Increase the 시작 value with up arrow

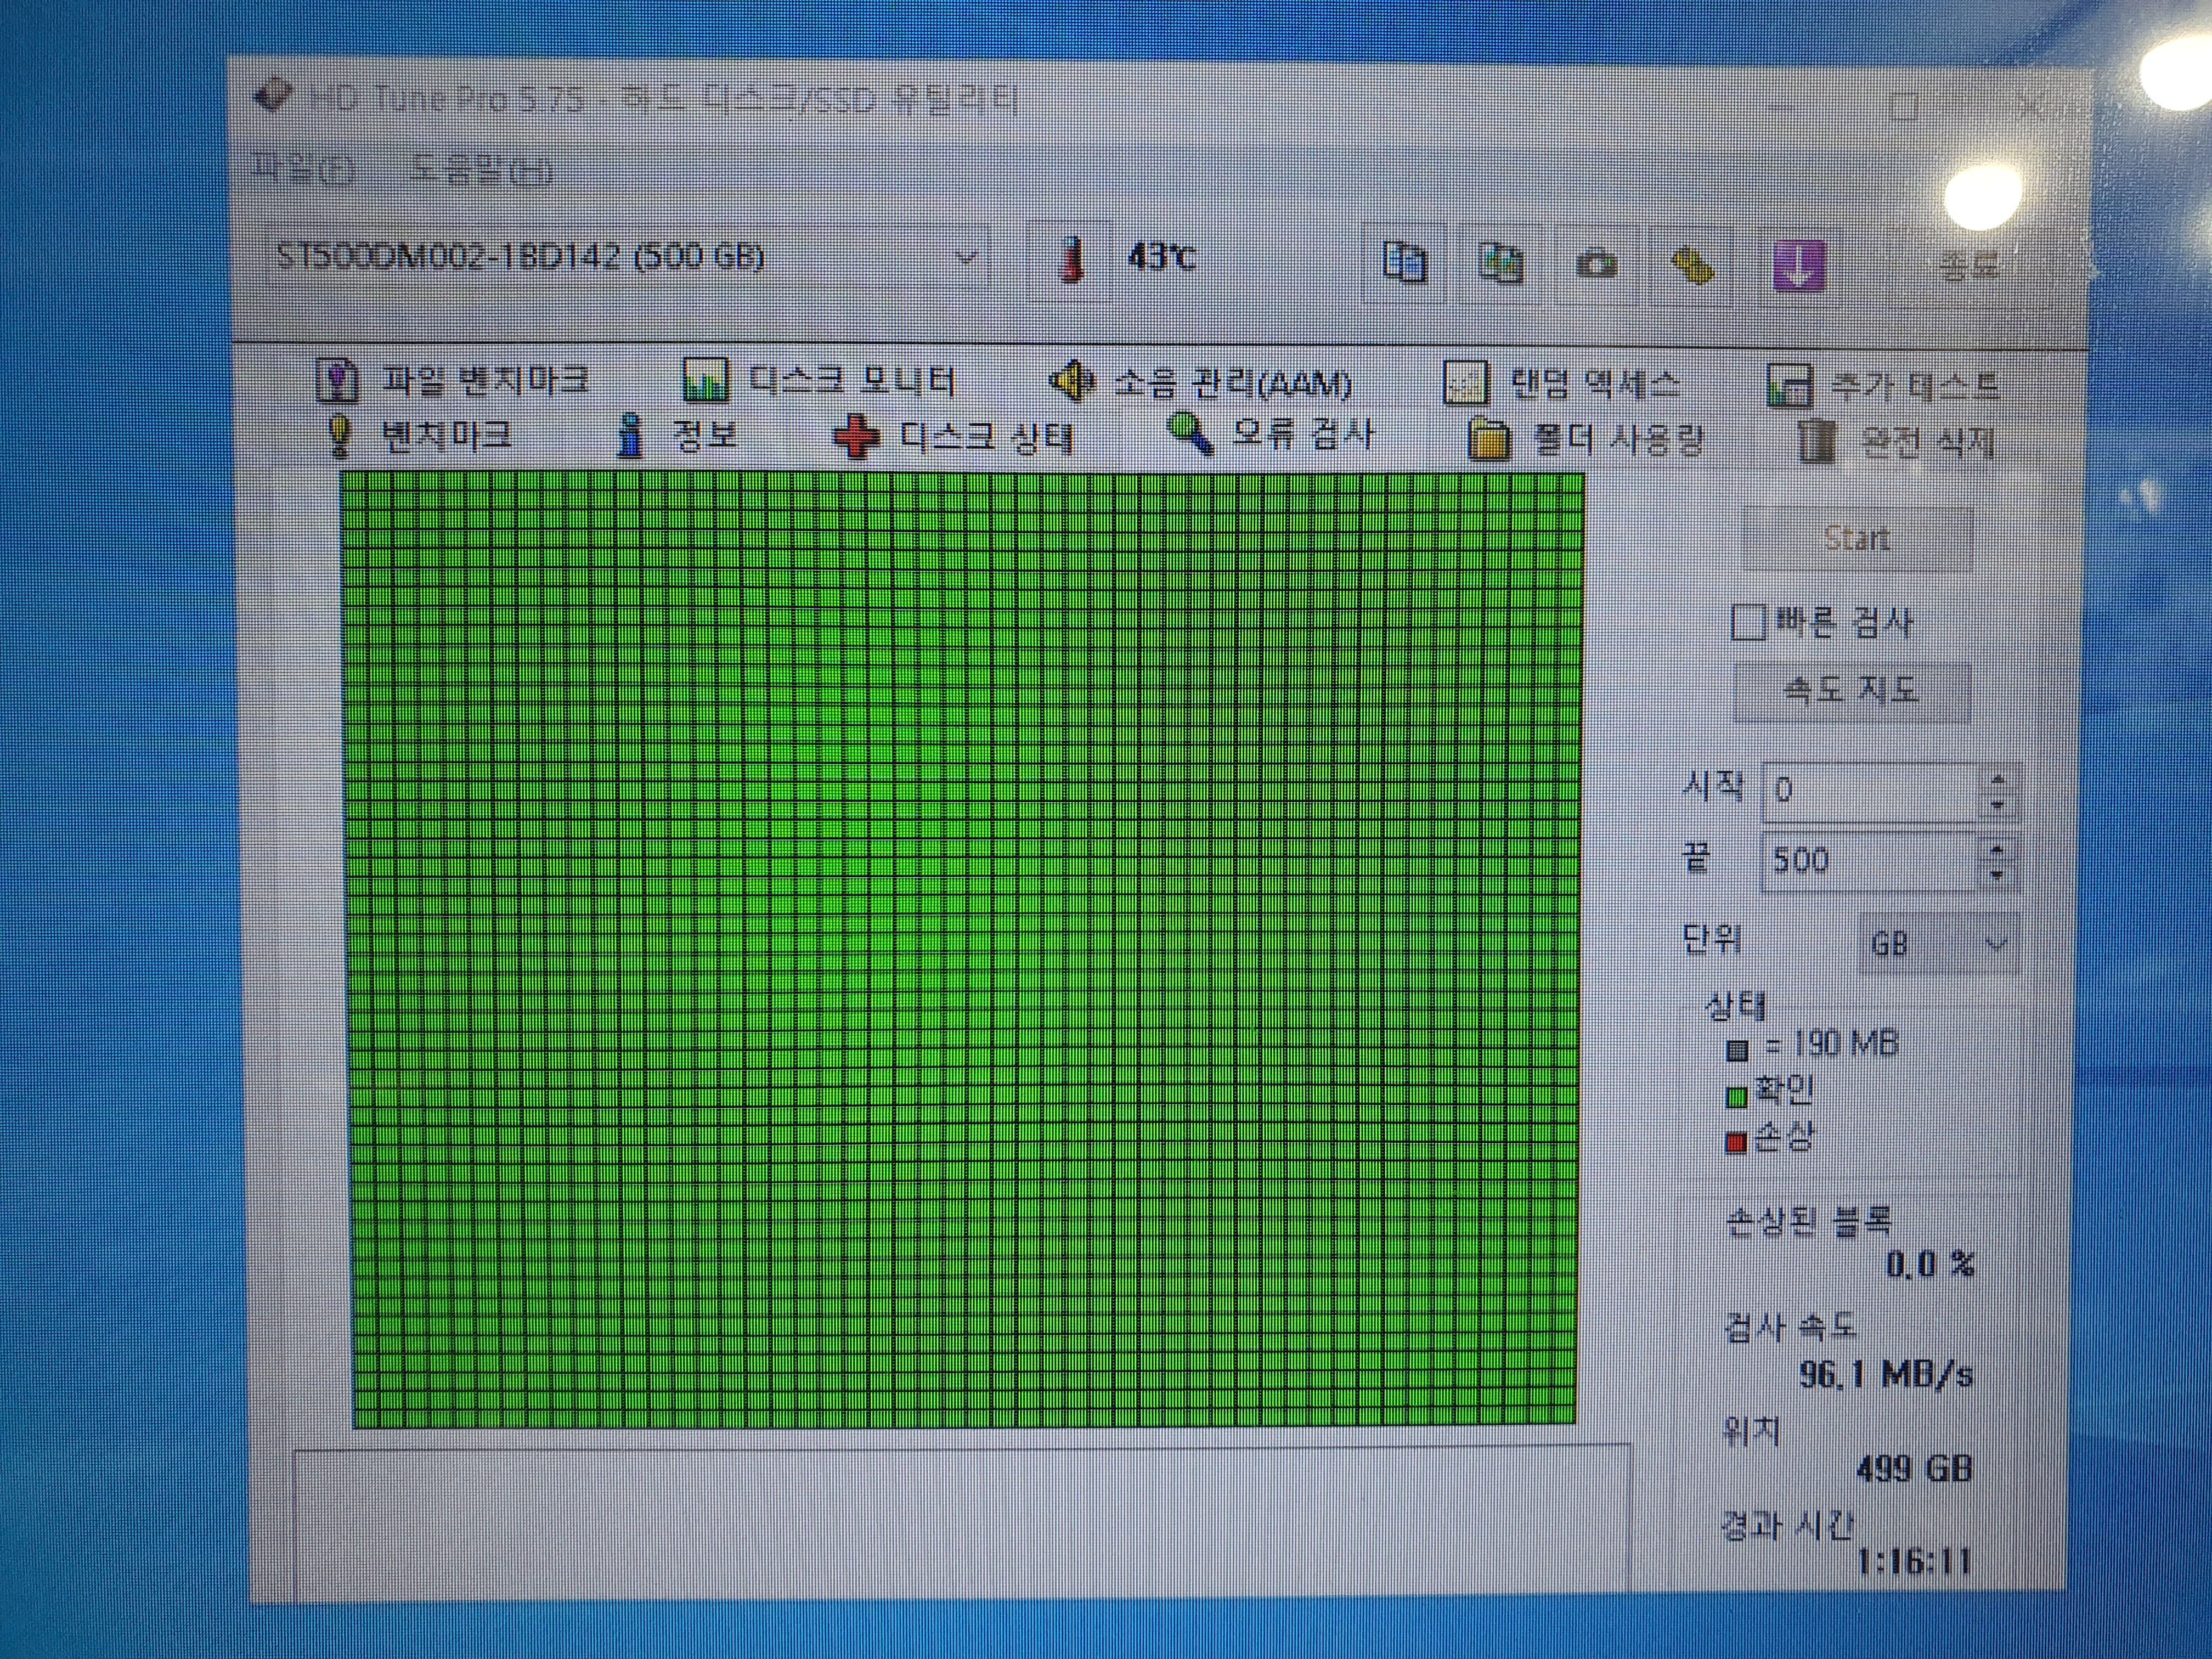[x=1998, y=779]
